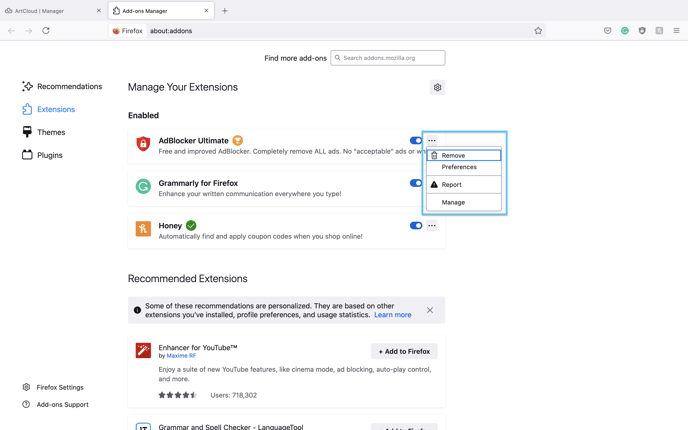Open the Firefox hamburger application menu
This screenshot has width=688, height=430.
point(677,31)
